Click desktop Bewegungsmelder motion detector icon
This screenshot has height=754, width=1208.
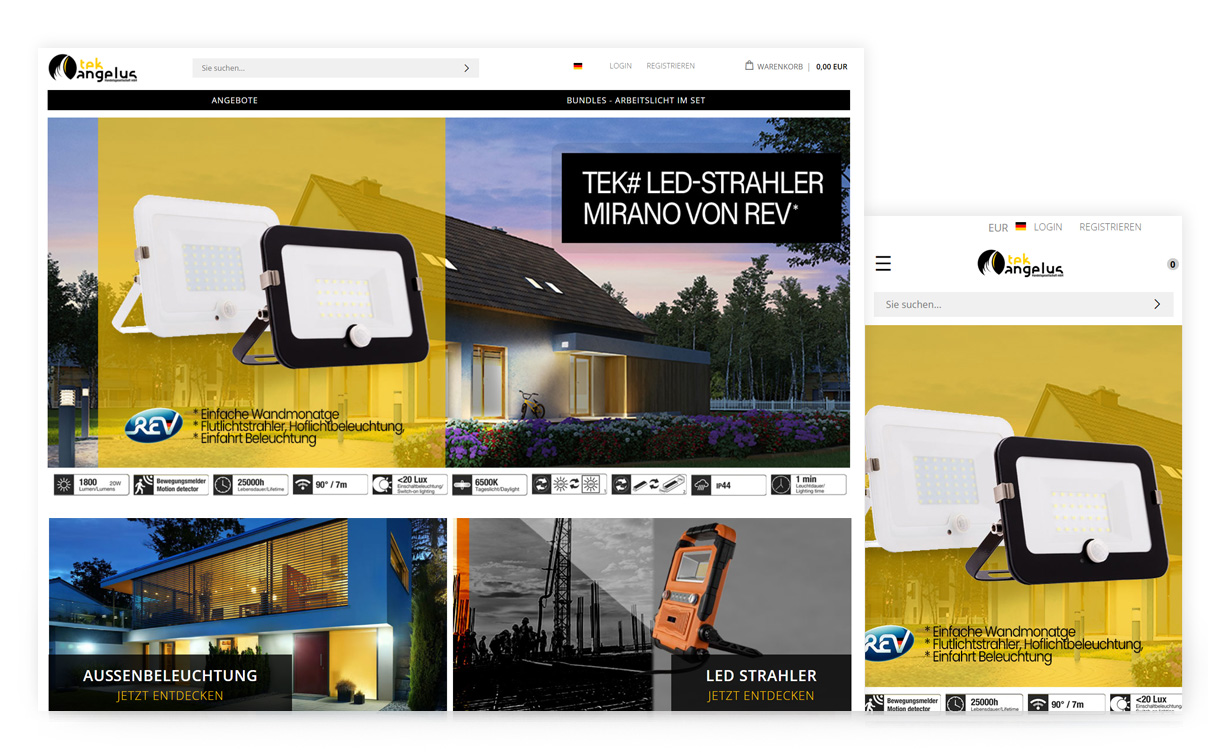tap(171, 485)
